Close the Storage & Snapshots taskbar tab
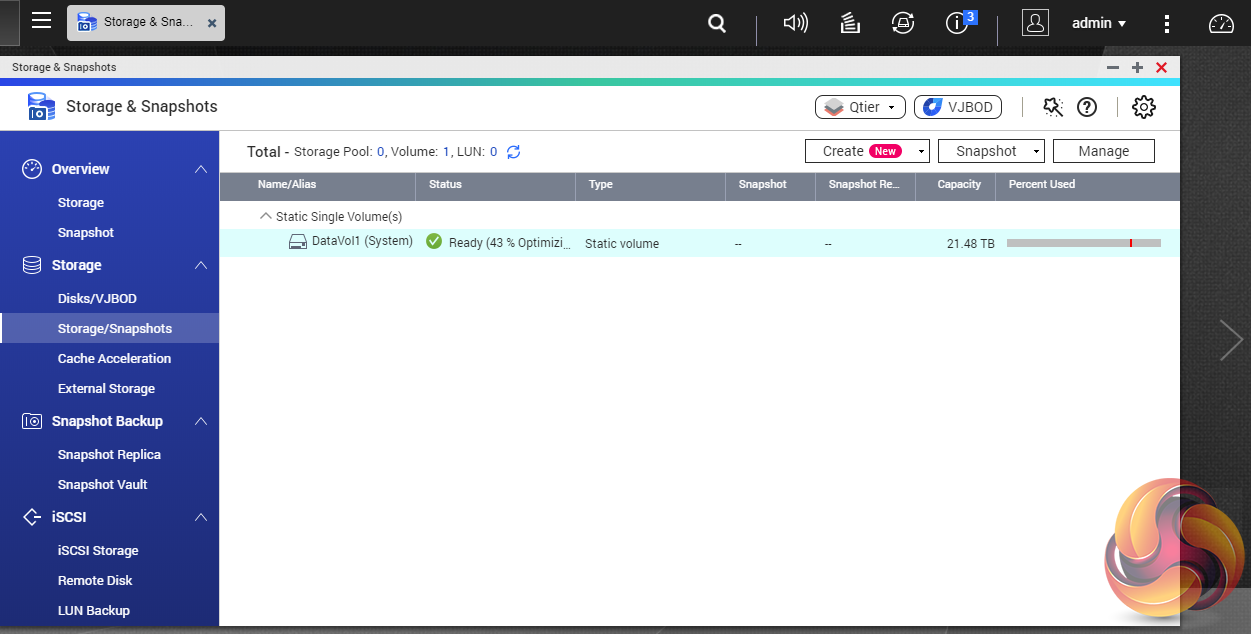Image resolution: width=1251 pixels, height=636 pixels. (212, 22)
